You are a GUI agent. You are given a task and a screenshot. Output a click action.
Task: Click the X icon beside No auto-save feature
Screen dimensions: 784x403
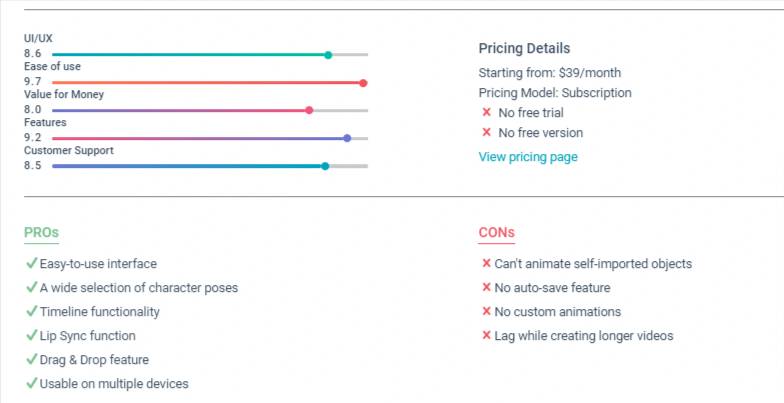click(486, 288)
